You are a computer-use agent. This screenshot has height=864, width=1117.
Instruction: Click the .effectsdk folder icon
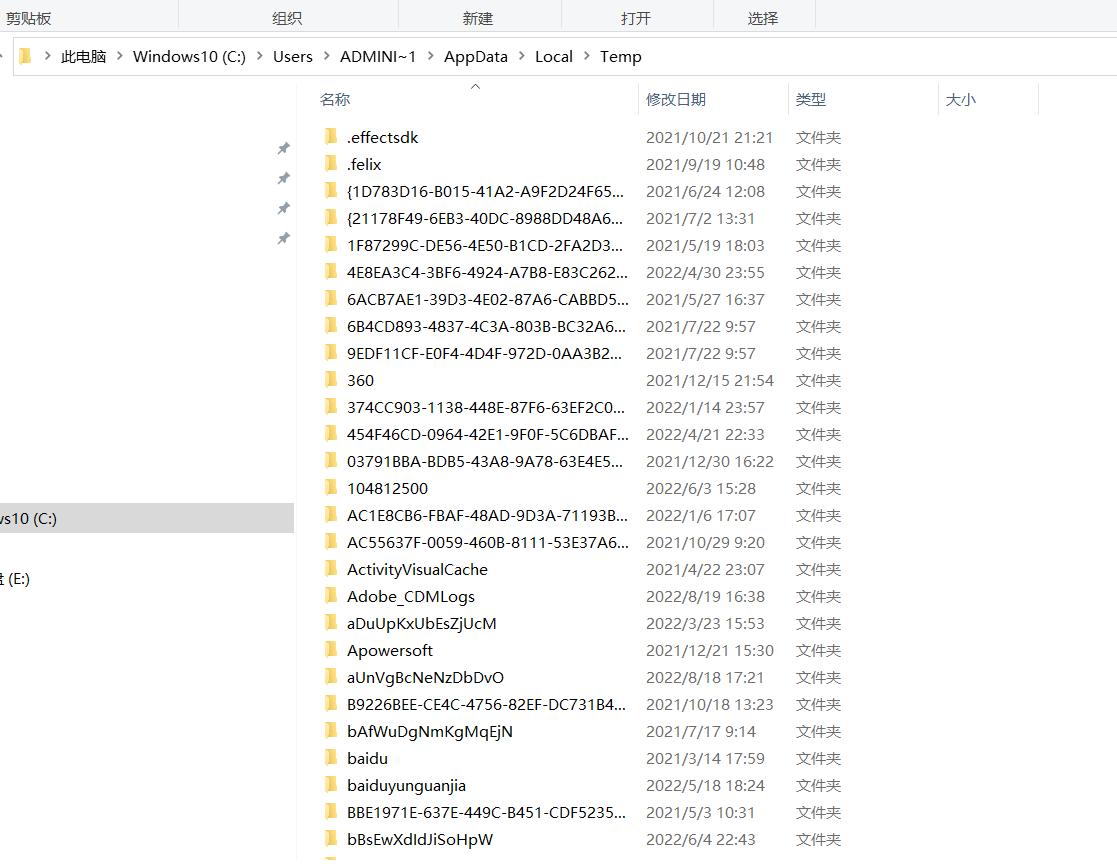(x=332, y=137)
